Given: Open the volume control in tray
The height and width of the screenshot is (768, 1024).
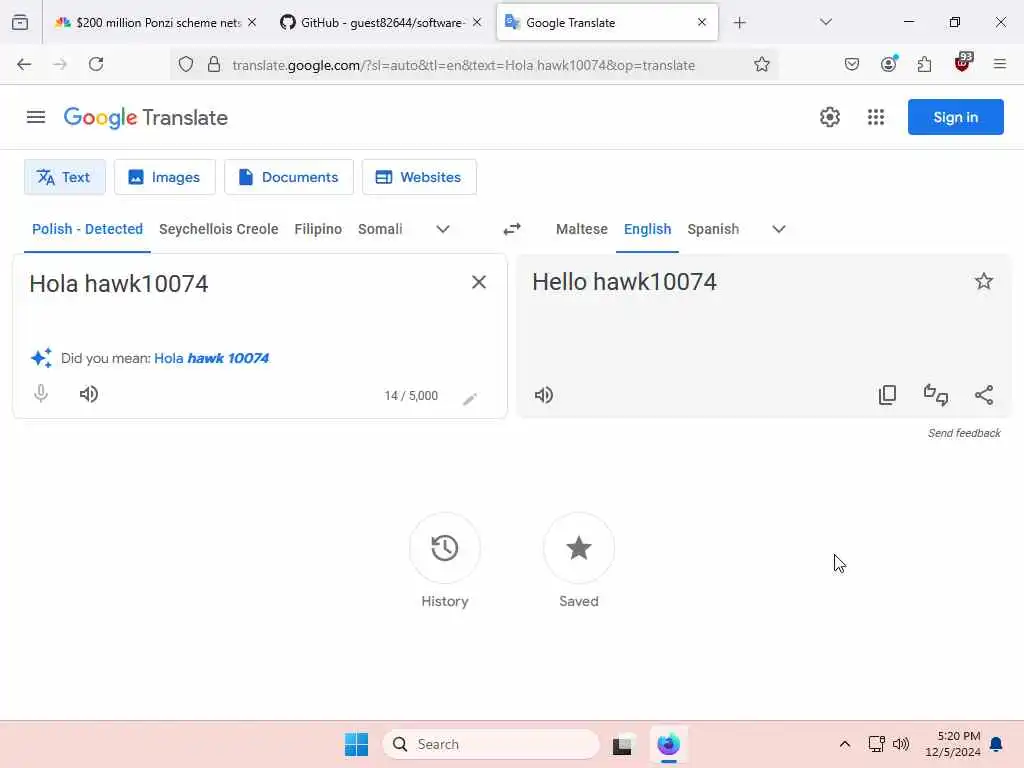Looking at the screenshot, I should pos(901,744).
